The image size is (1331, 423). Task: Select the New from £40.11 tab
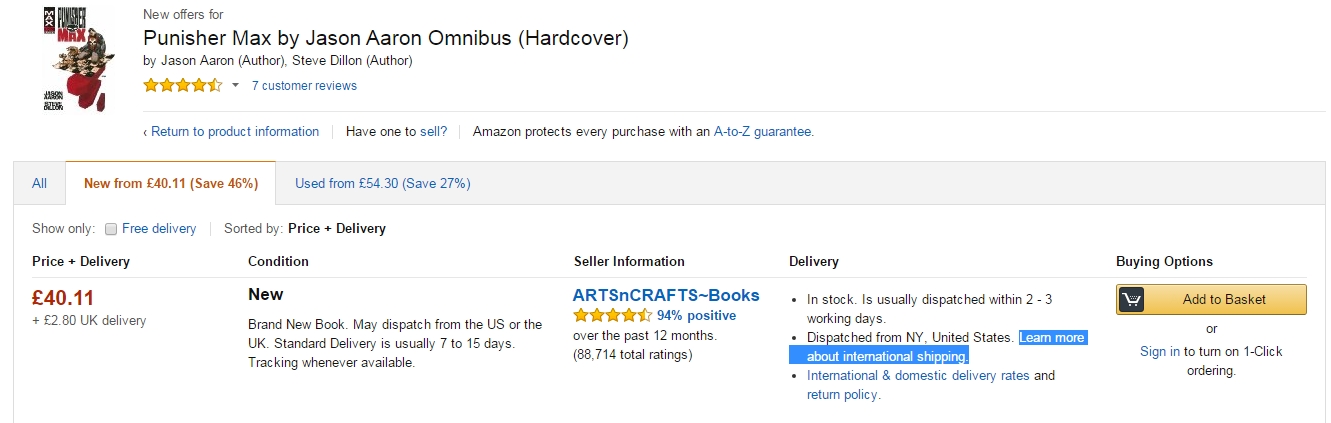tap(171, 183)
